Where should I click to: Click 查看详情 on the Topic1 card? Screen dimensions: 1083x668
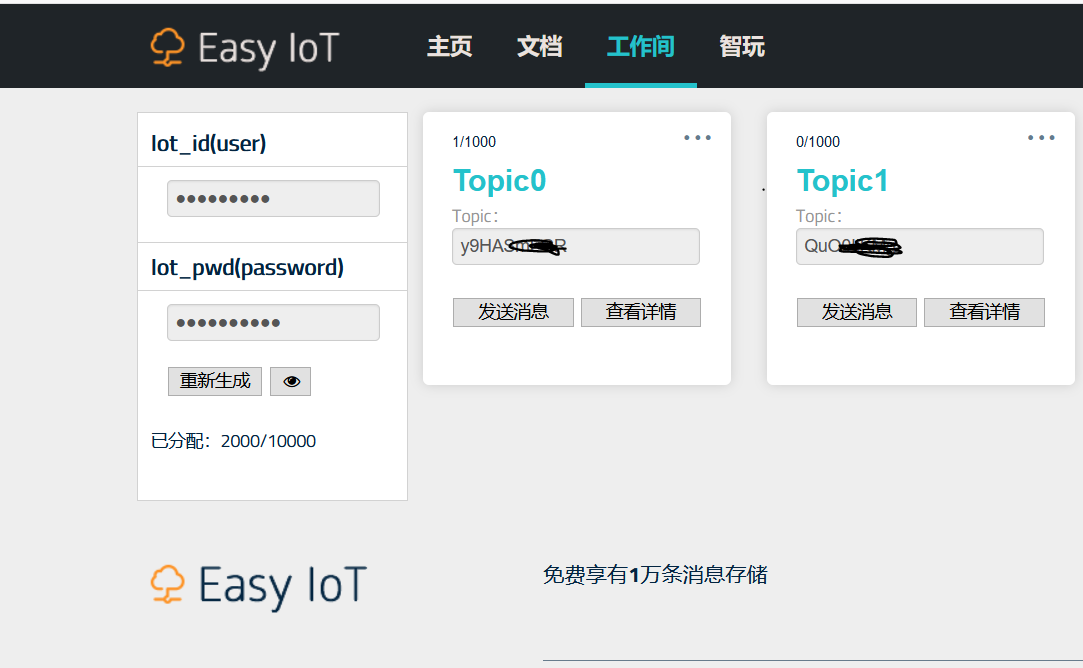984,312
